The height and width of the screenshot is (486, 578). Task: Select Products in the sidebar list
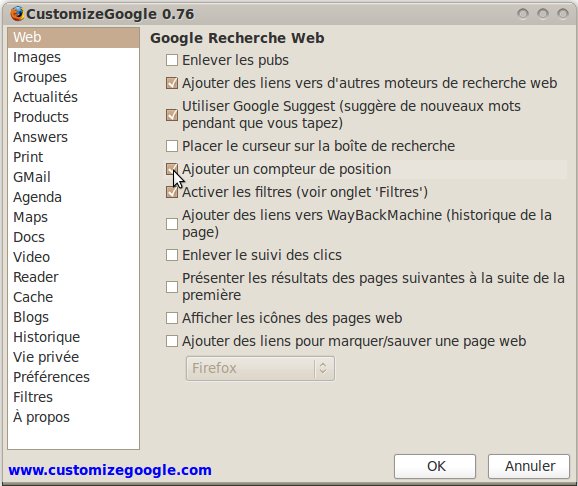73,117
